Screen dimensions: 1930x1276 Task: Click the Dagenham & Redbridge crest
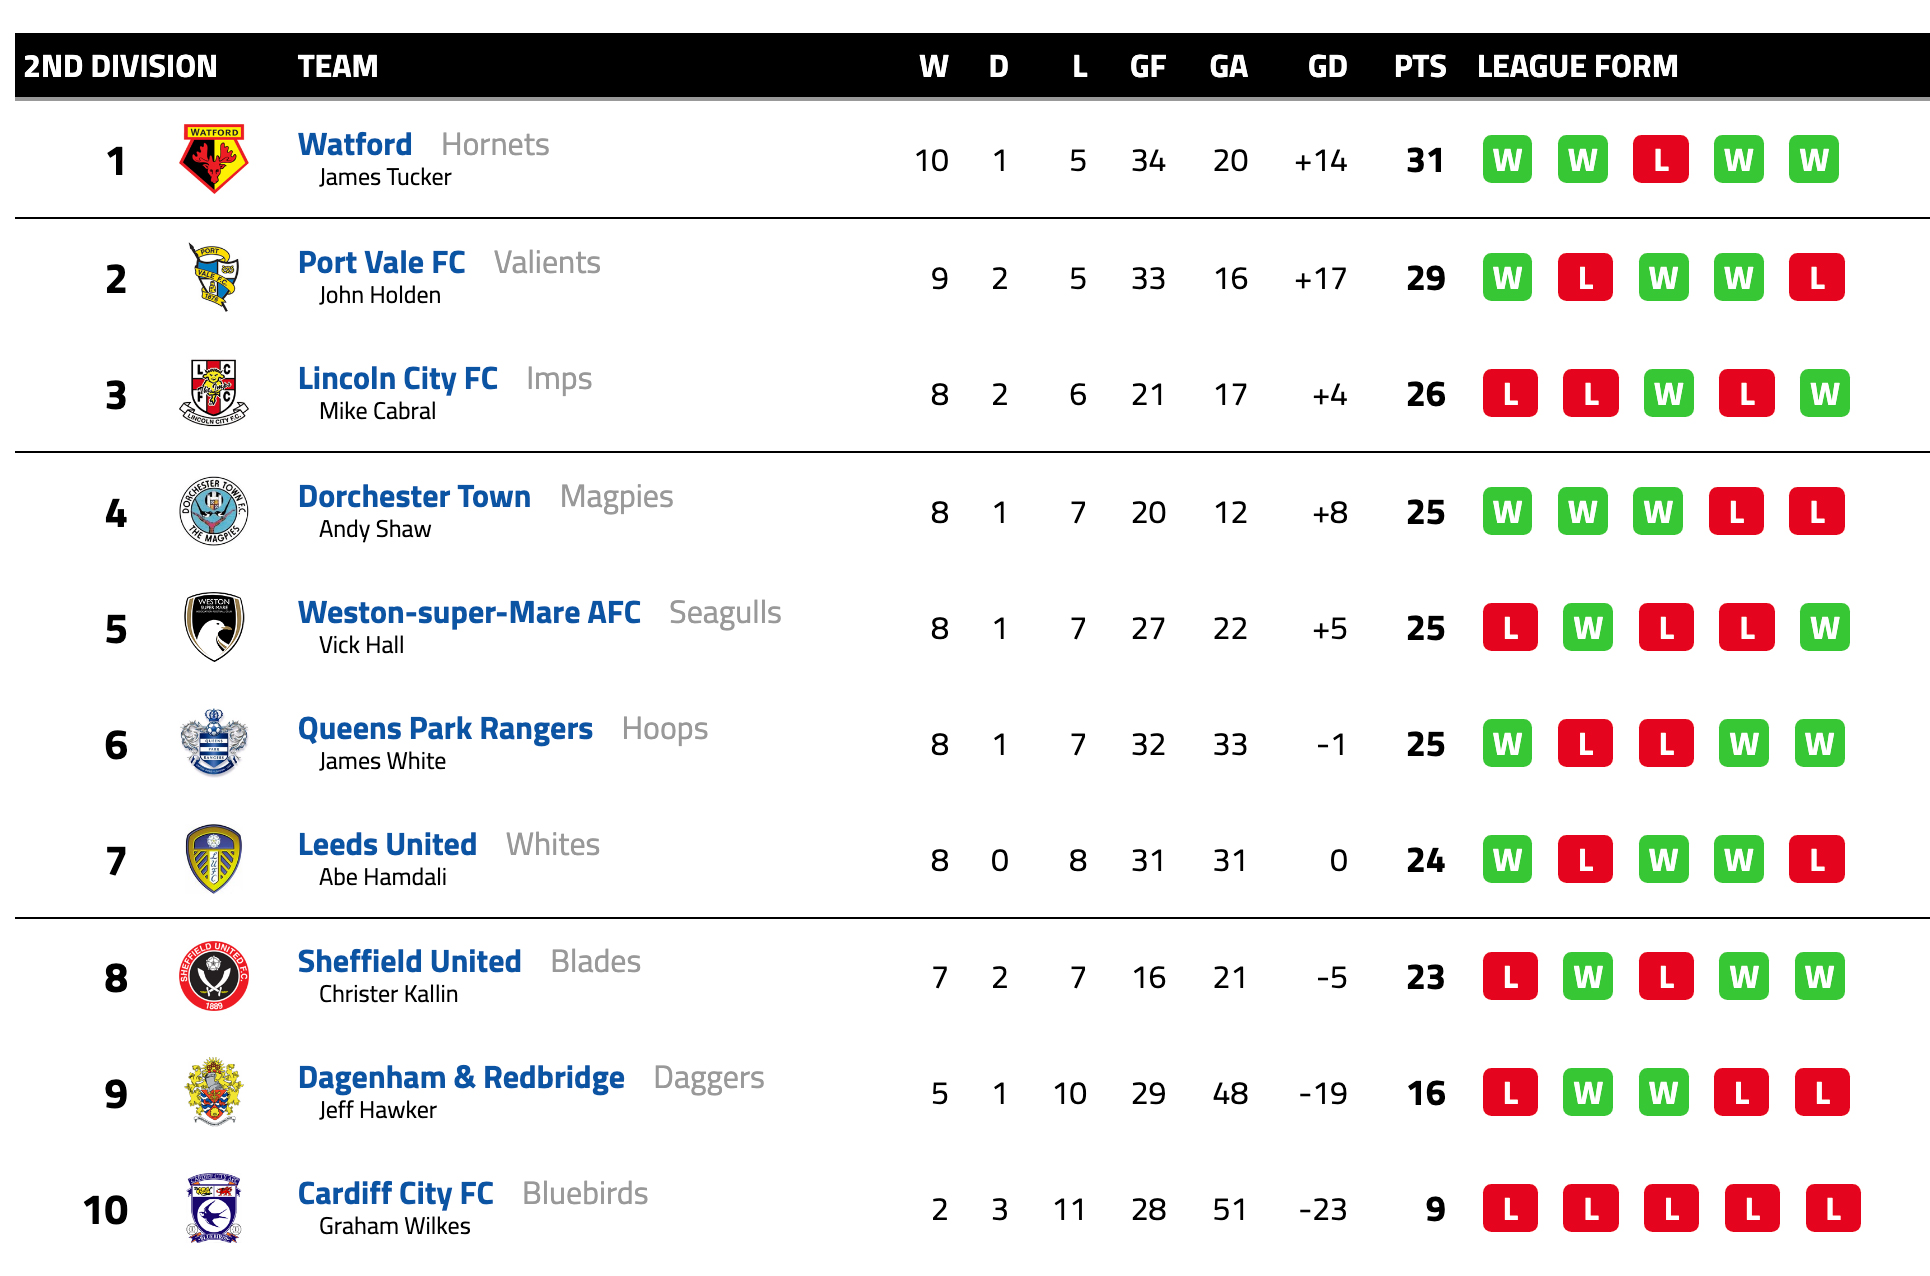tap(214, 1092)
